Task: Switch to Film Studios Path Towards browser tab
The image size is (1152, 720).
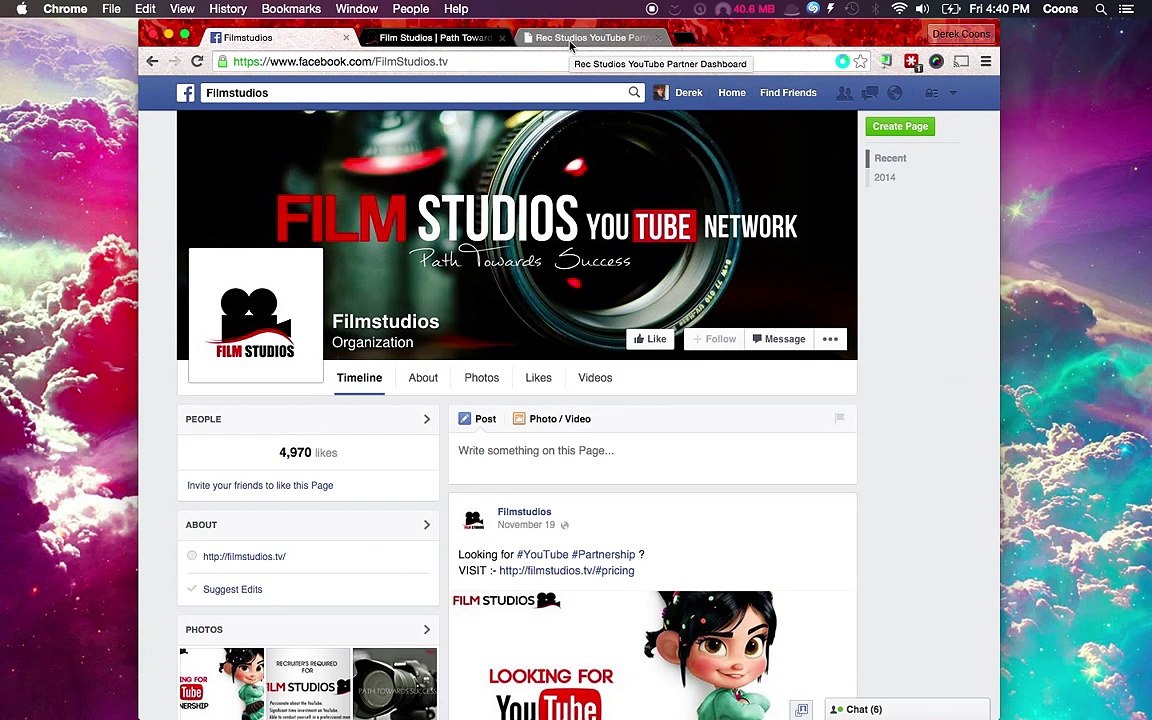Action: (x=436, y=37)
